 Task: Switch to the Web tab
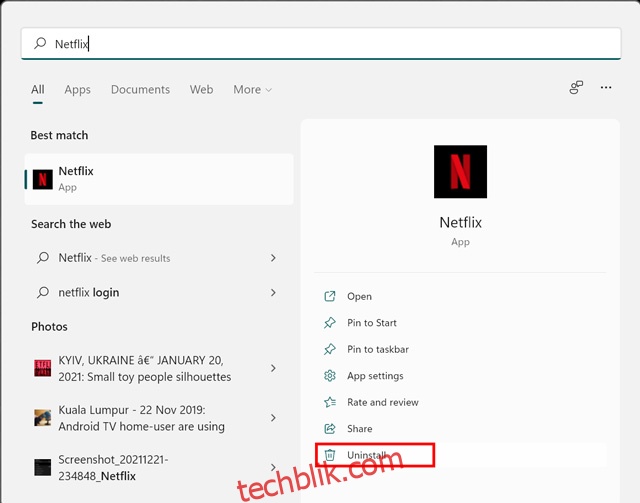click(201, 89)
